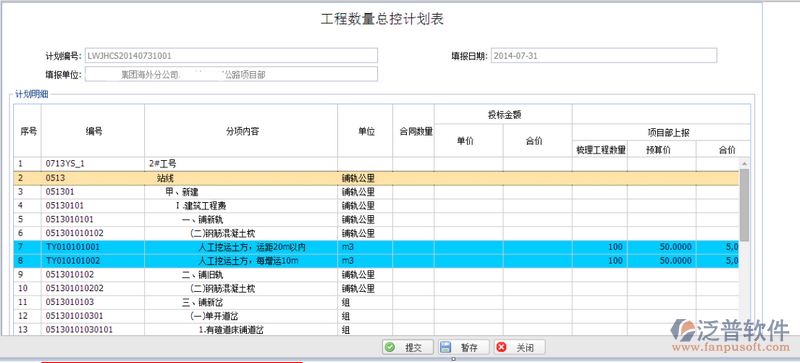Click the 泛普软件 logo
800x363 pixels.
(730, 335)
